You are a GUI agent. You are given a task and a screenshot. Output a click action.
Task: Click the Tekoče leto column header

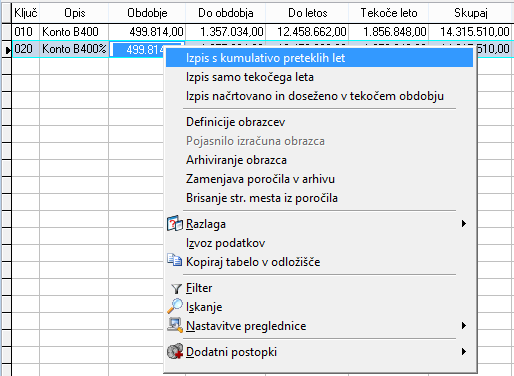pos(389,13)
